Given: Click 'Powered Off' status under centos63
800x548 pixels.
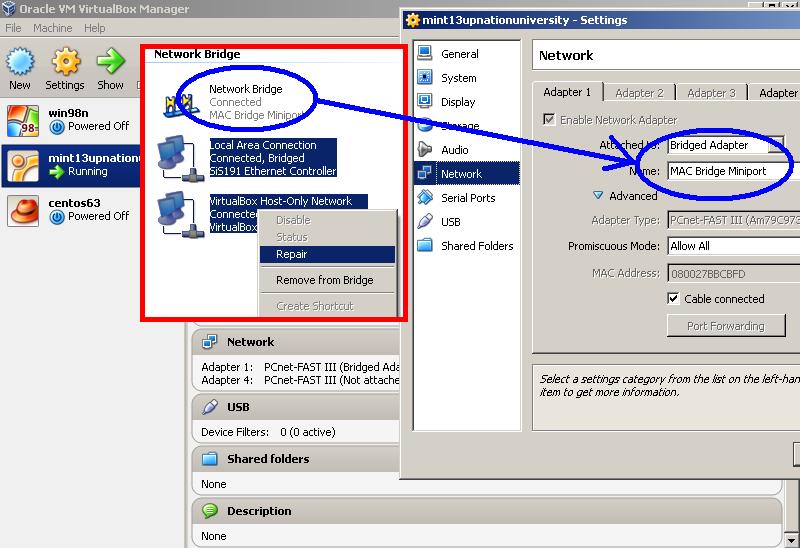Looking at the screenshot, I should click(x=98, y=216).
